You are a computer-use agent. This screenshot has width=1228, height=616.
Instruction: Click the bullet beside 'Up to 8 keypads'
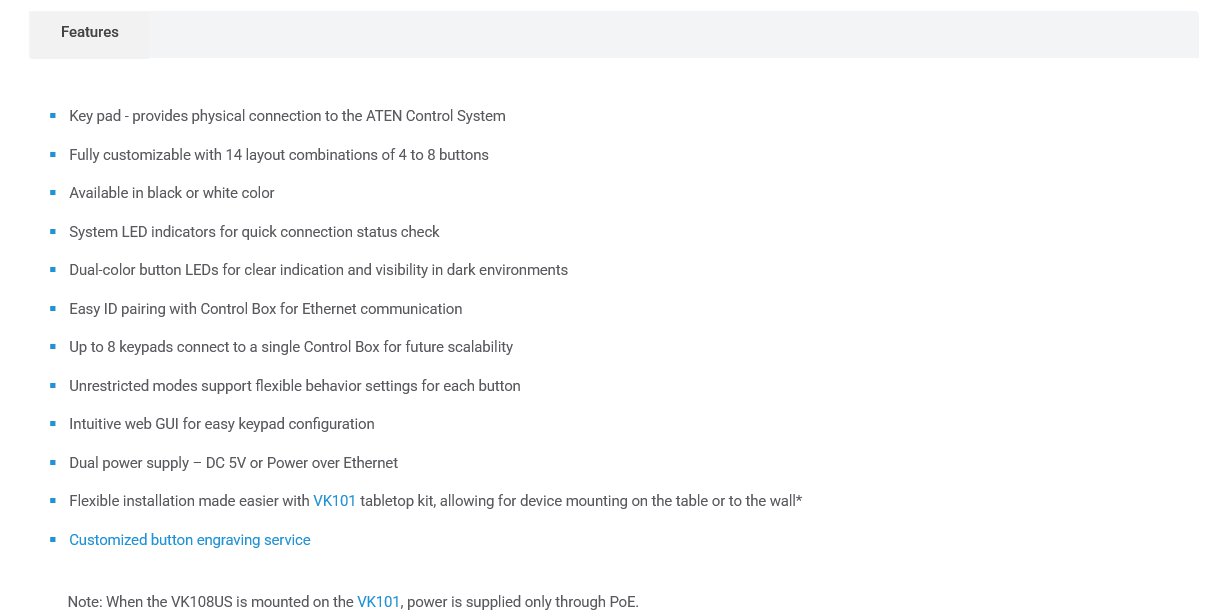pyautogui.click(x=53, y=347)
